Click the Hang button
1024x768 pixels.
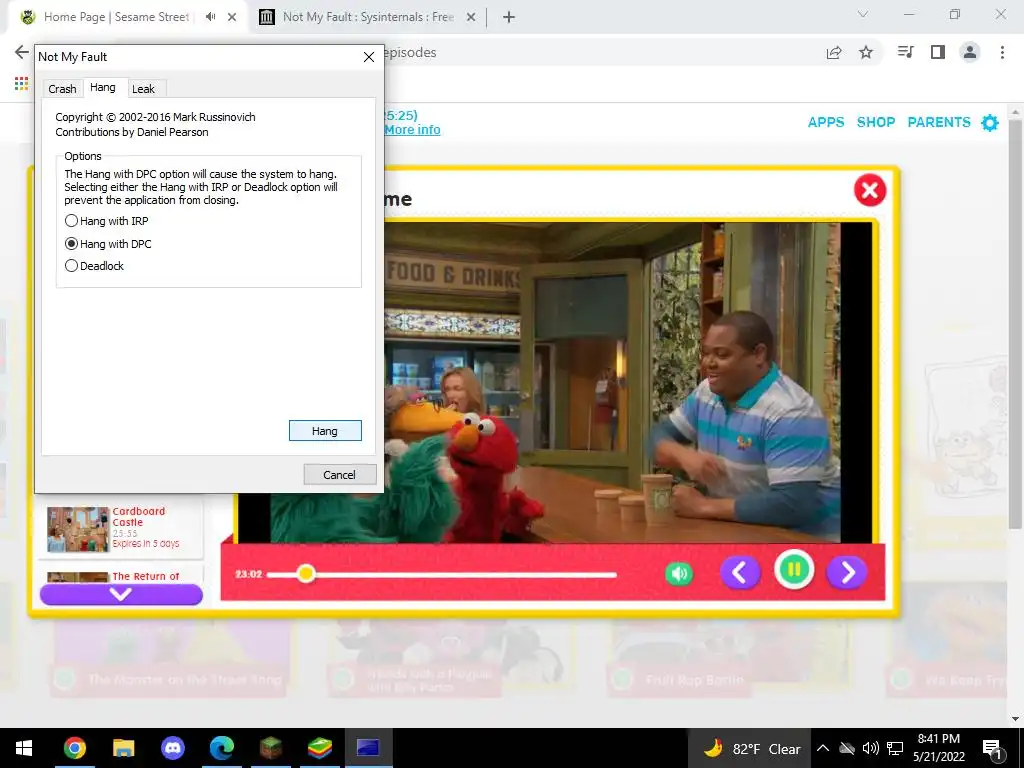pyautogui.click(x=325, y=430)
